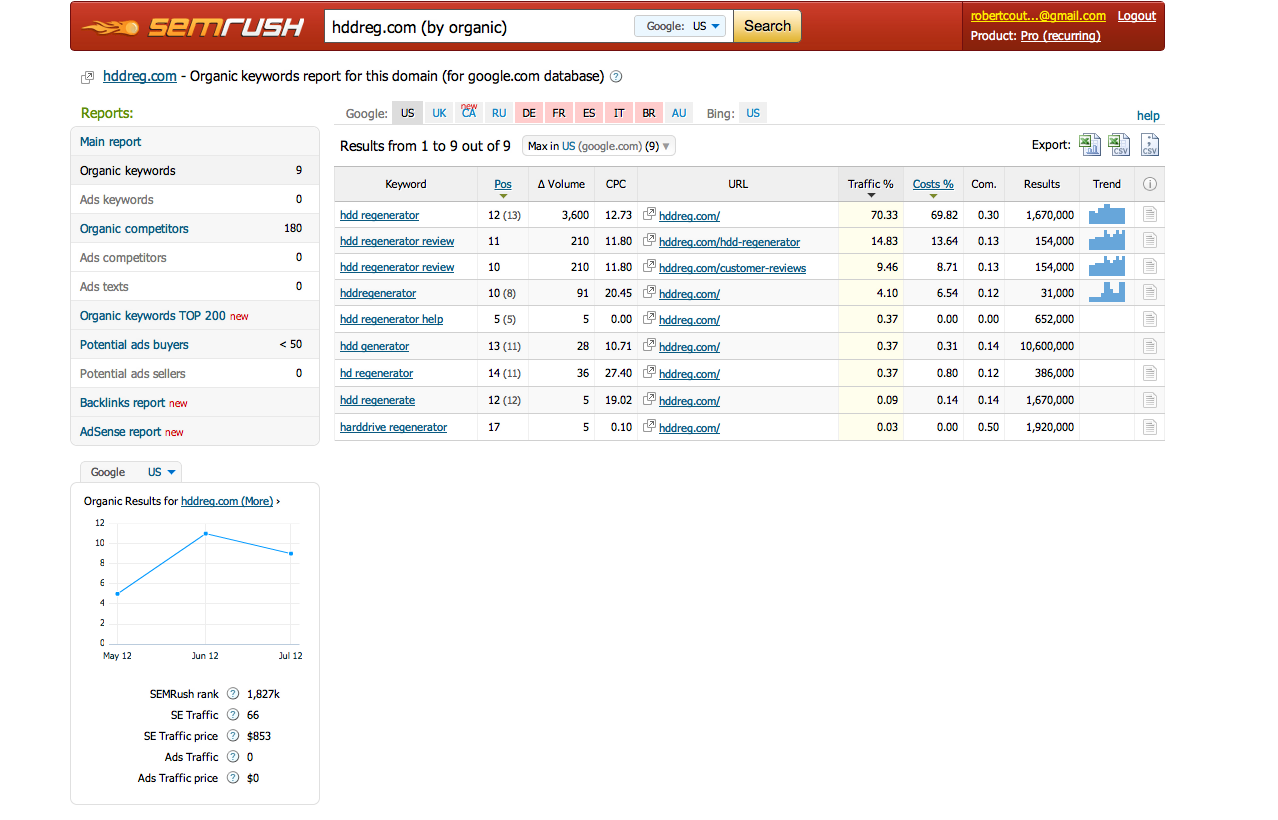The image size is (1278, 820).
Task: Open the SERP source icon for hdd generator row
Action: point(1150,346)
